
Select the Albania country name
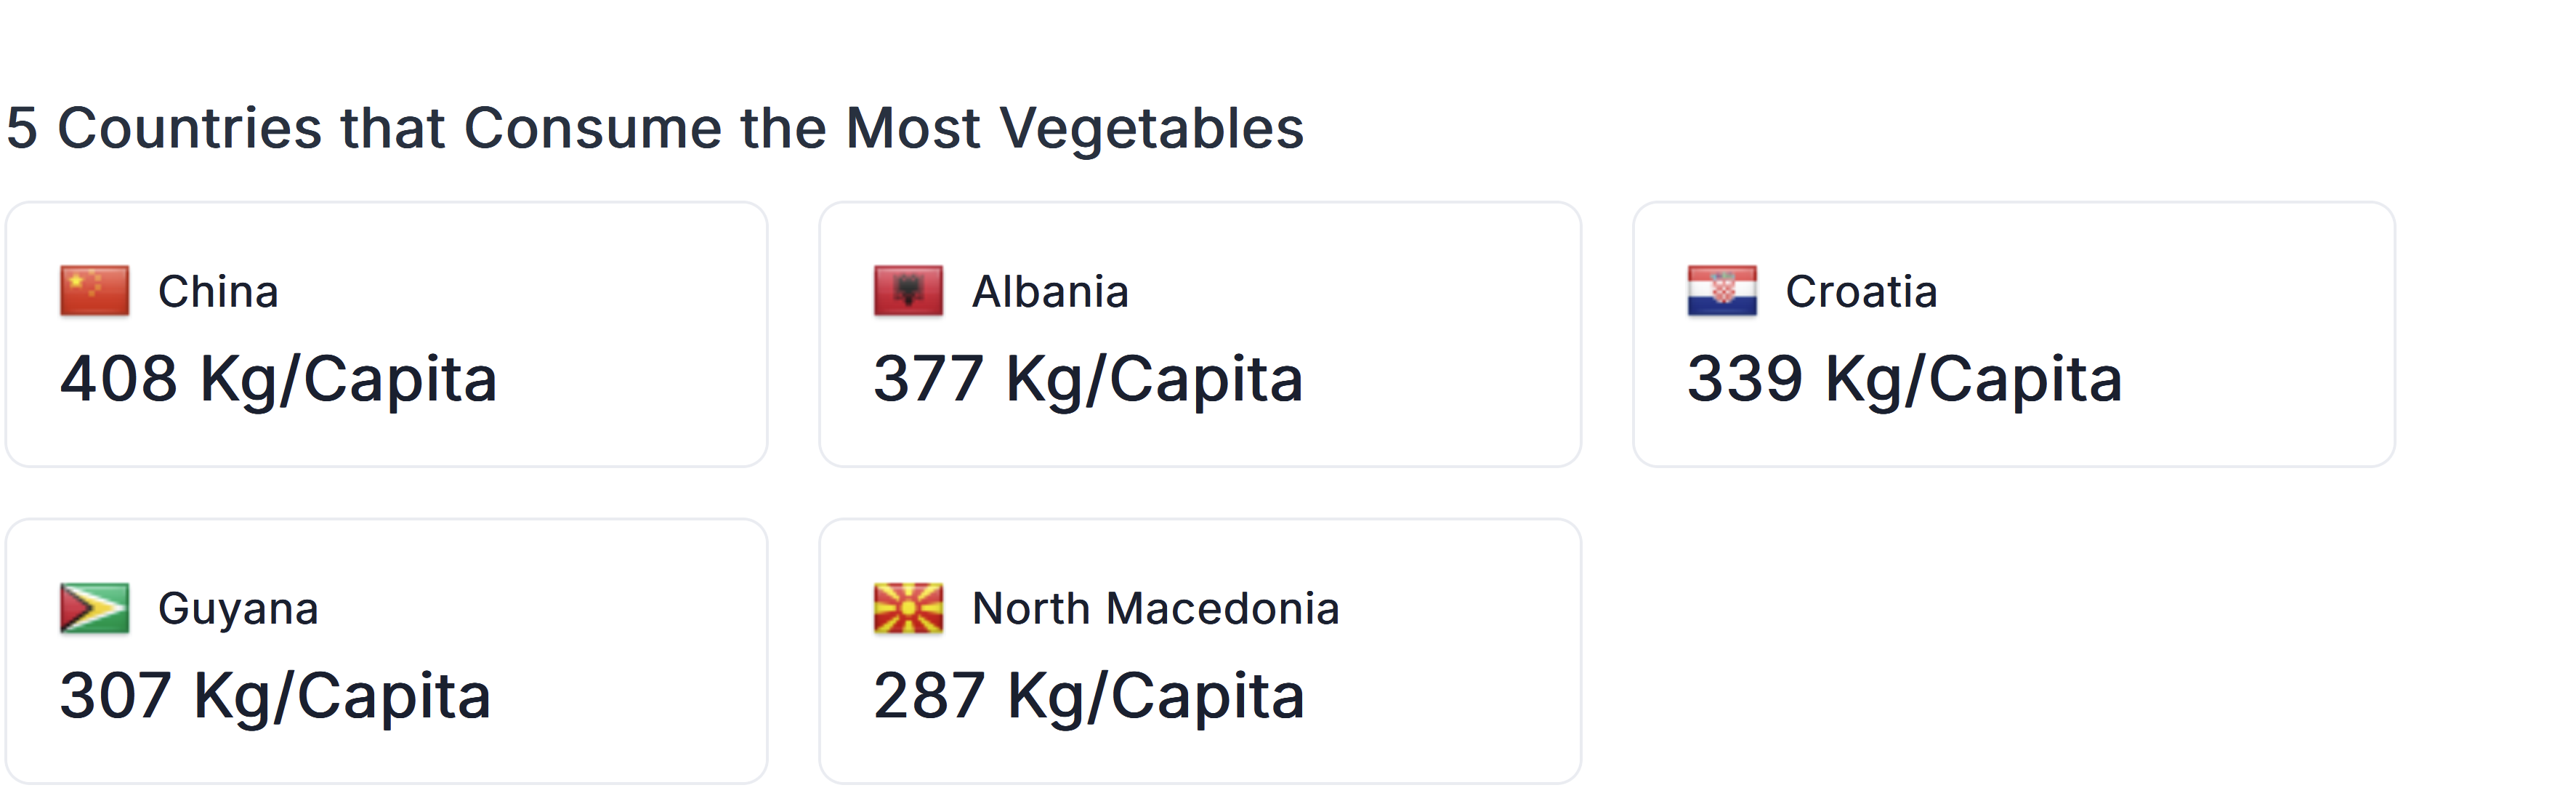(x=1050, y=292)
